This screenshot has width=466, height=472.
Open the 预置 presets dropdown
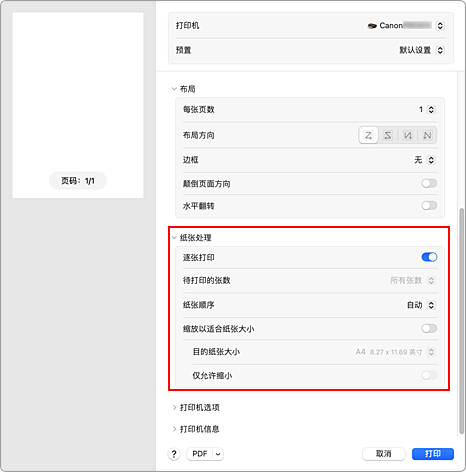[x=440, y=50]
